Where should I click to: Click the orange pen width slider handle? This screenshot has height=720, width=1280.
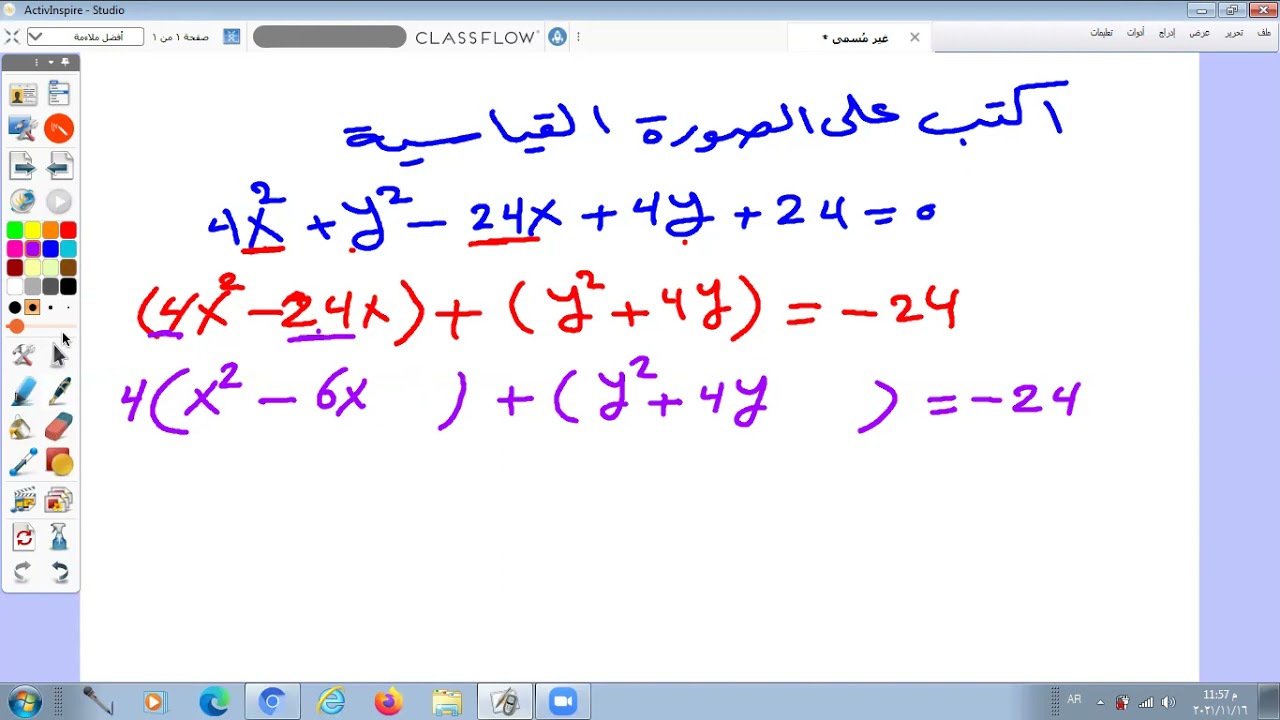click(16, 326)
